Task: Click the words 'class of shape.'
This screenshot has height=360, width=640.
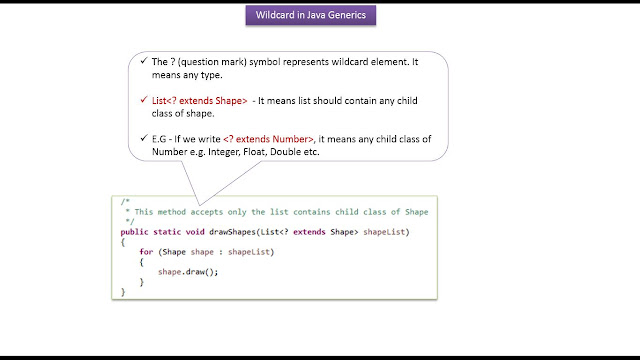Action: [183, 113]
